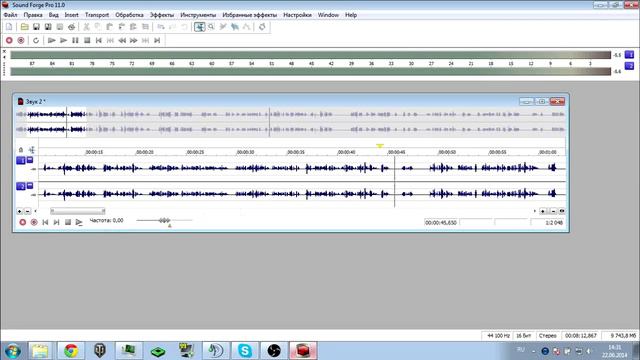Zoom out level with the left minus button
Screen dimensions: 640x360
click(27, 211)
